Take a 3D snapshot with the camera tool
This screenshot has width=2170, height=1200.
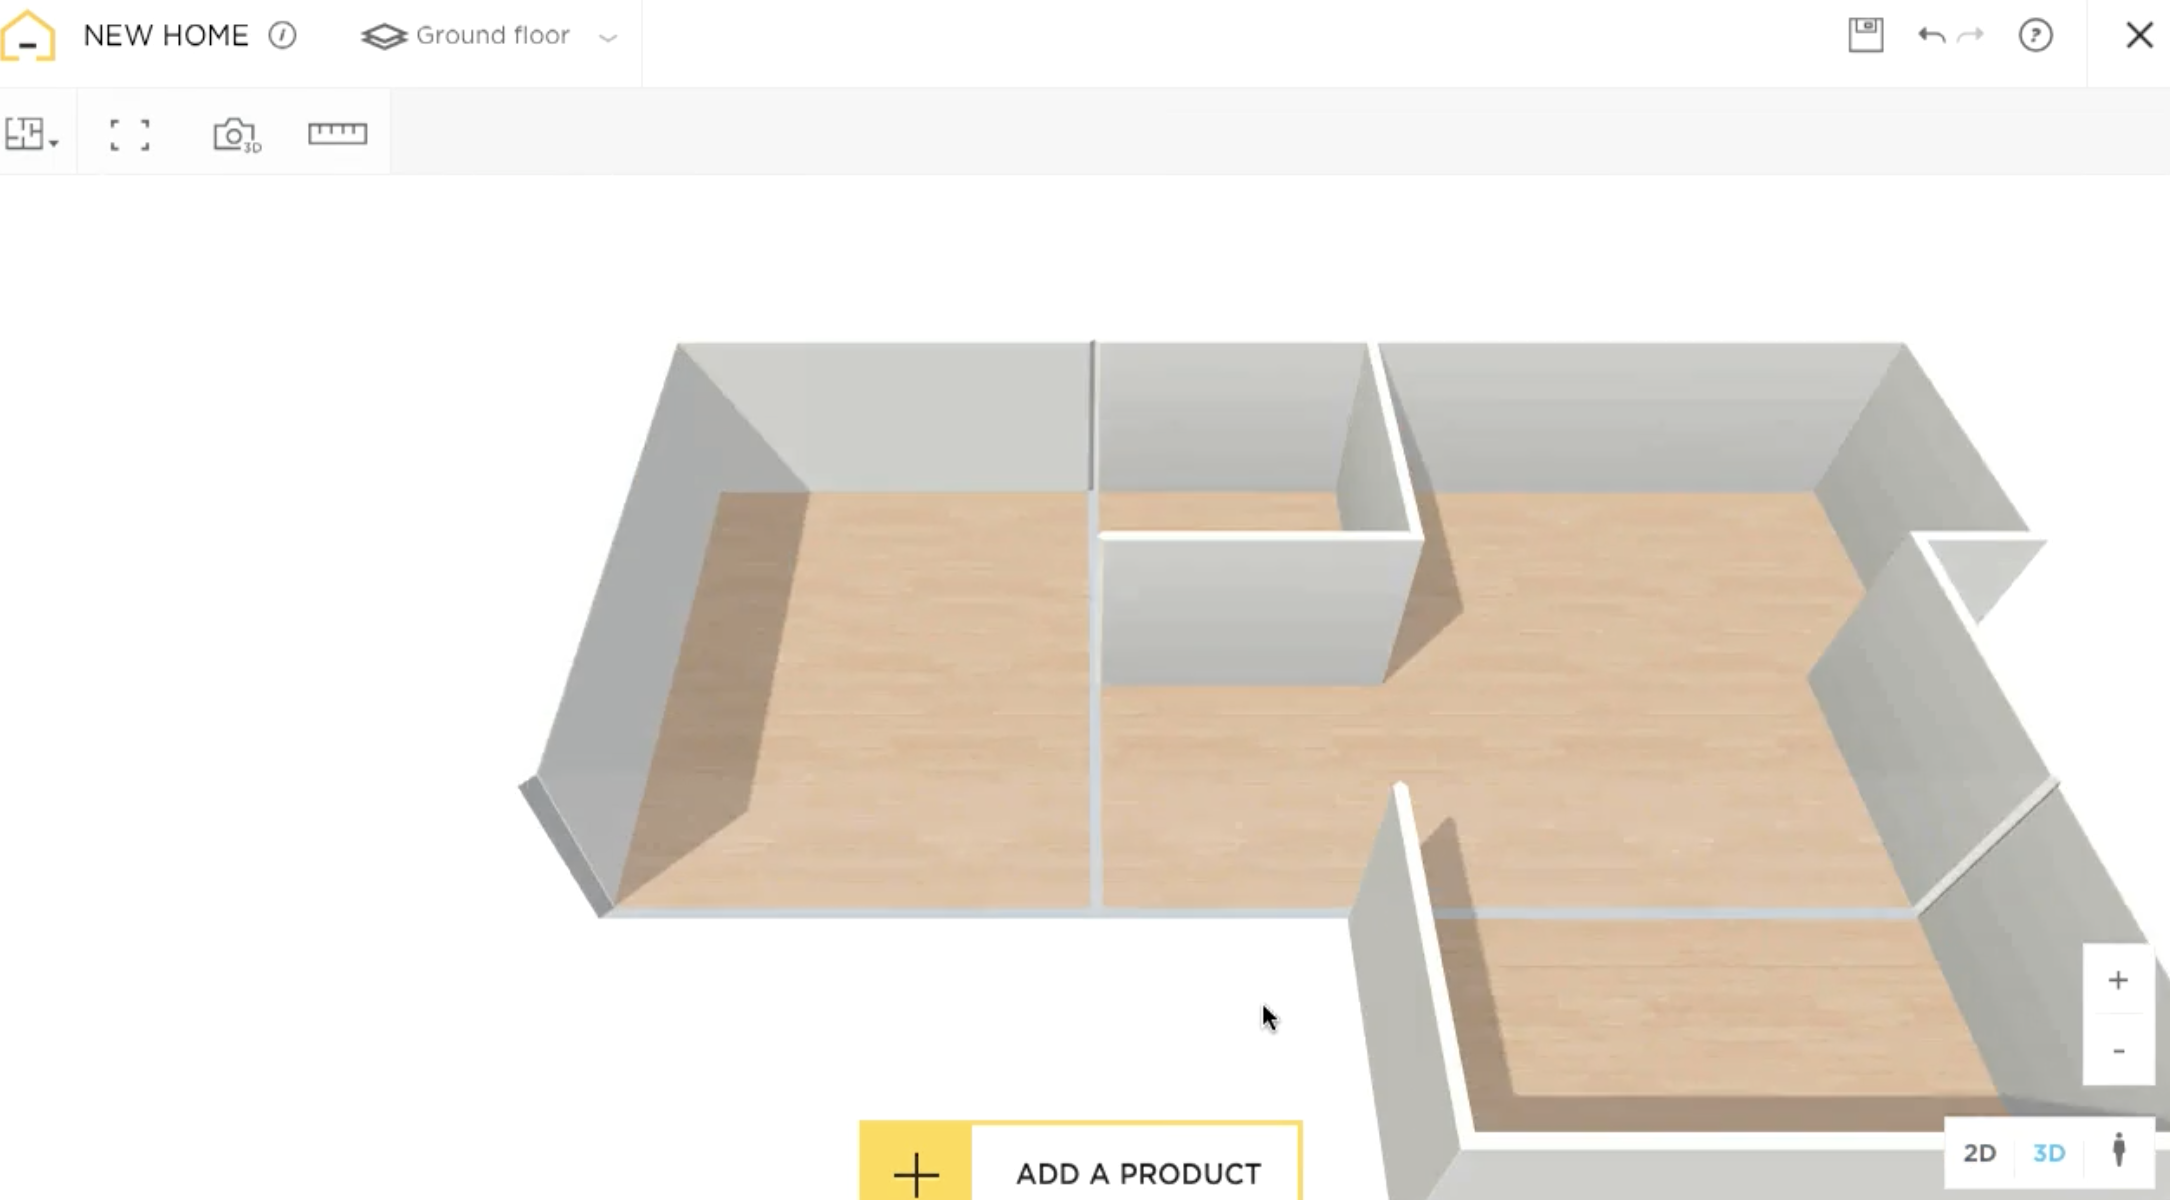tap(234, 133)
